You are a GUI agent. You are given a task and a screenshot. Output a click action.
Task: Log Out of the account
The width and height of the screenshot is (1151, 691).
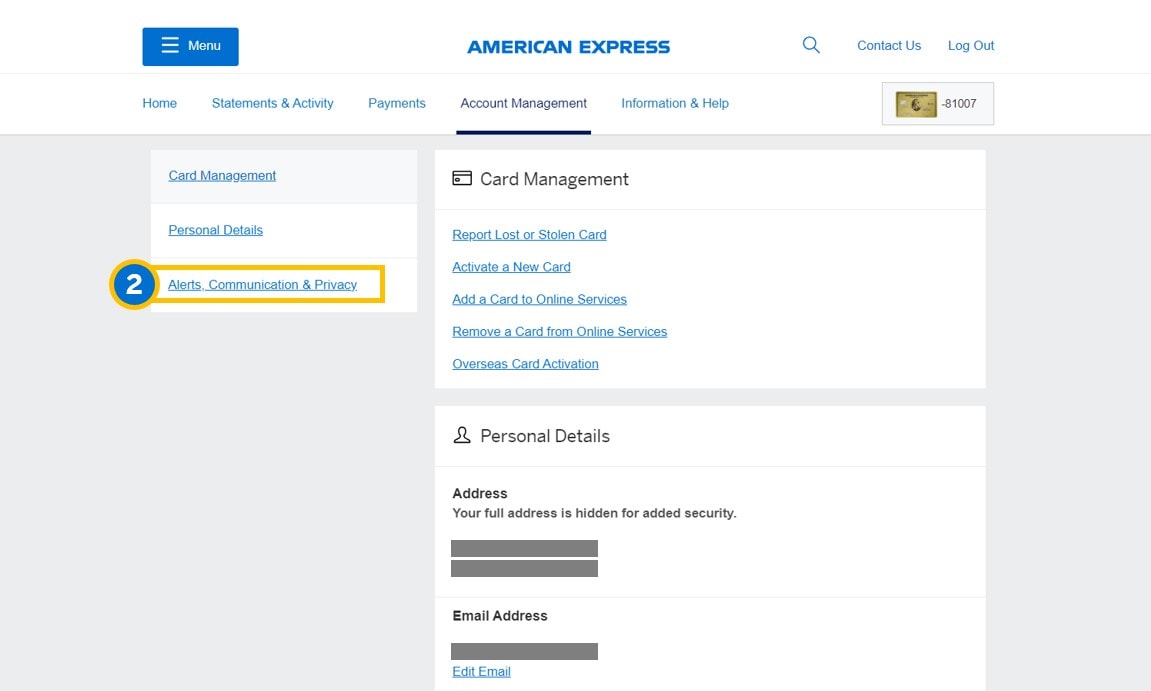coord(970,46)
